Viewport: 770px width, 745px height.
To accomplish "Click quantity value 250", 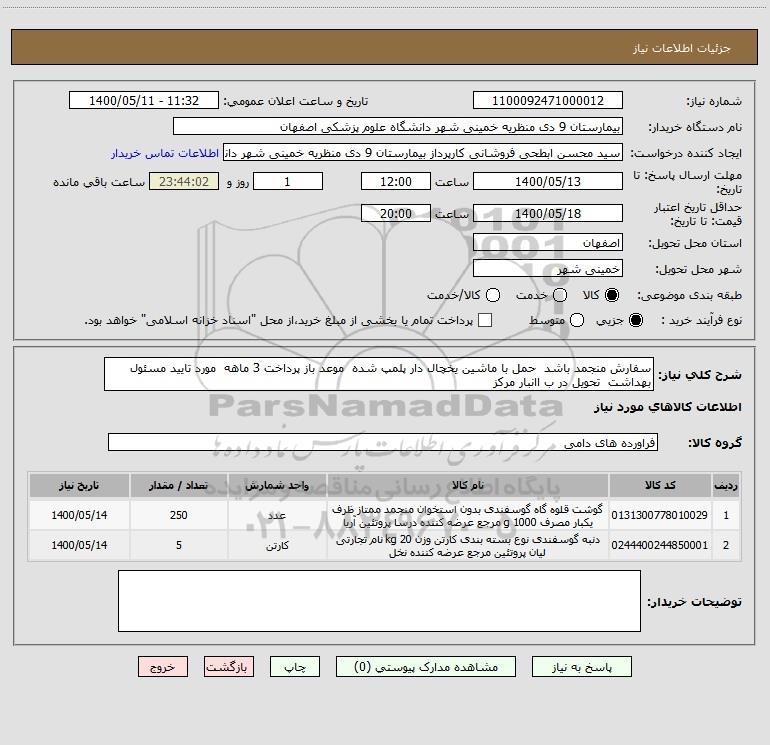I will (x=179, y=515).
